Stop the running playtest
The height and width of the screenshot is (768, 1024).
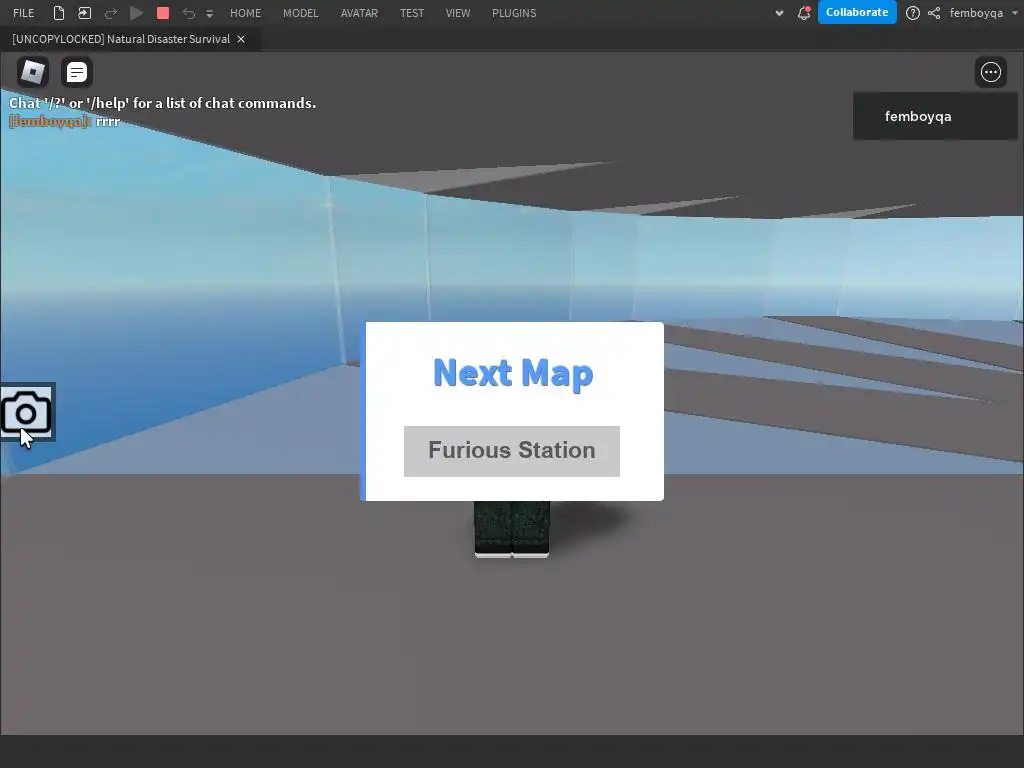pyautogui.click(x=163, y=13)
